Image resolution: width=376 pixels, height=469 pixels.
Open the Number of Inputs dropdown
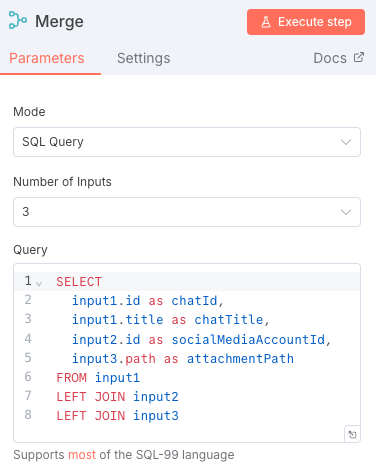(x=187, y=212)
